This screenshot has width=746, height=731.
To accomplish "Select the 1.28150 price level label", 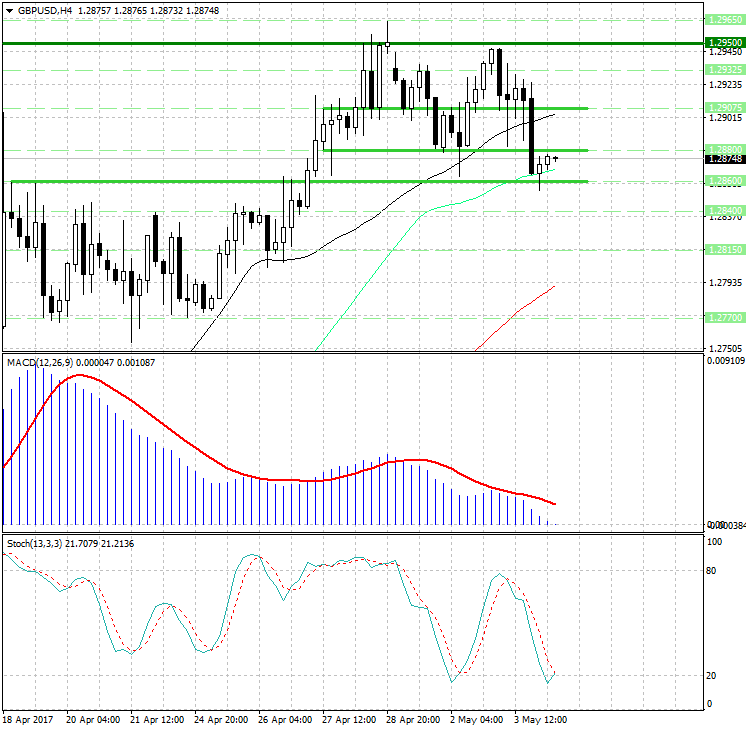I will click(x=723, y=249).
